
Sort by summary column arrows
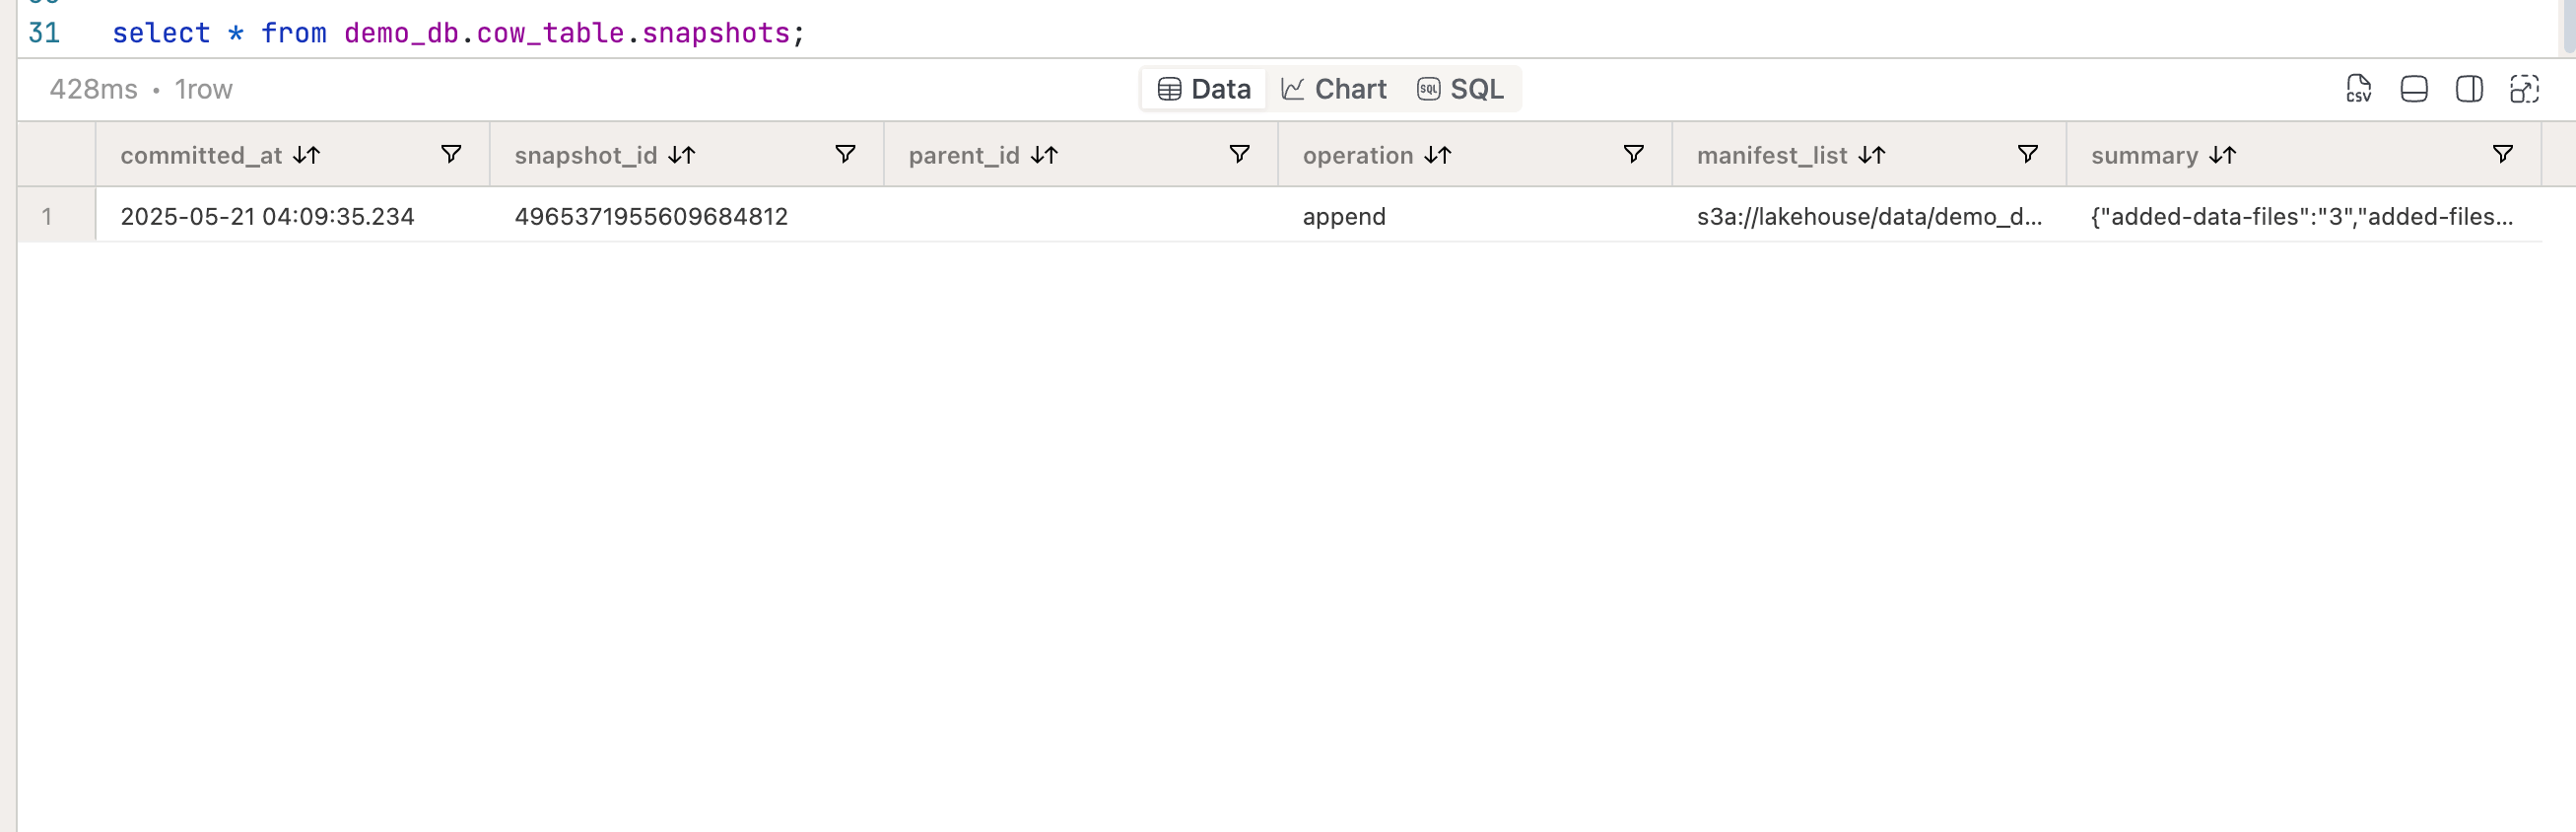2223,155
